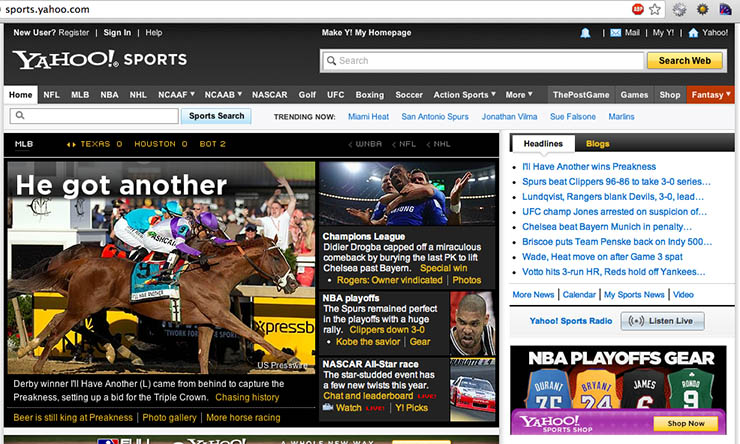This screenshot has height=444, width=740.
Task: Click the browser address bar URL
Action: [x=47, y=9]
